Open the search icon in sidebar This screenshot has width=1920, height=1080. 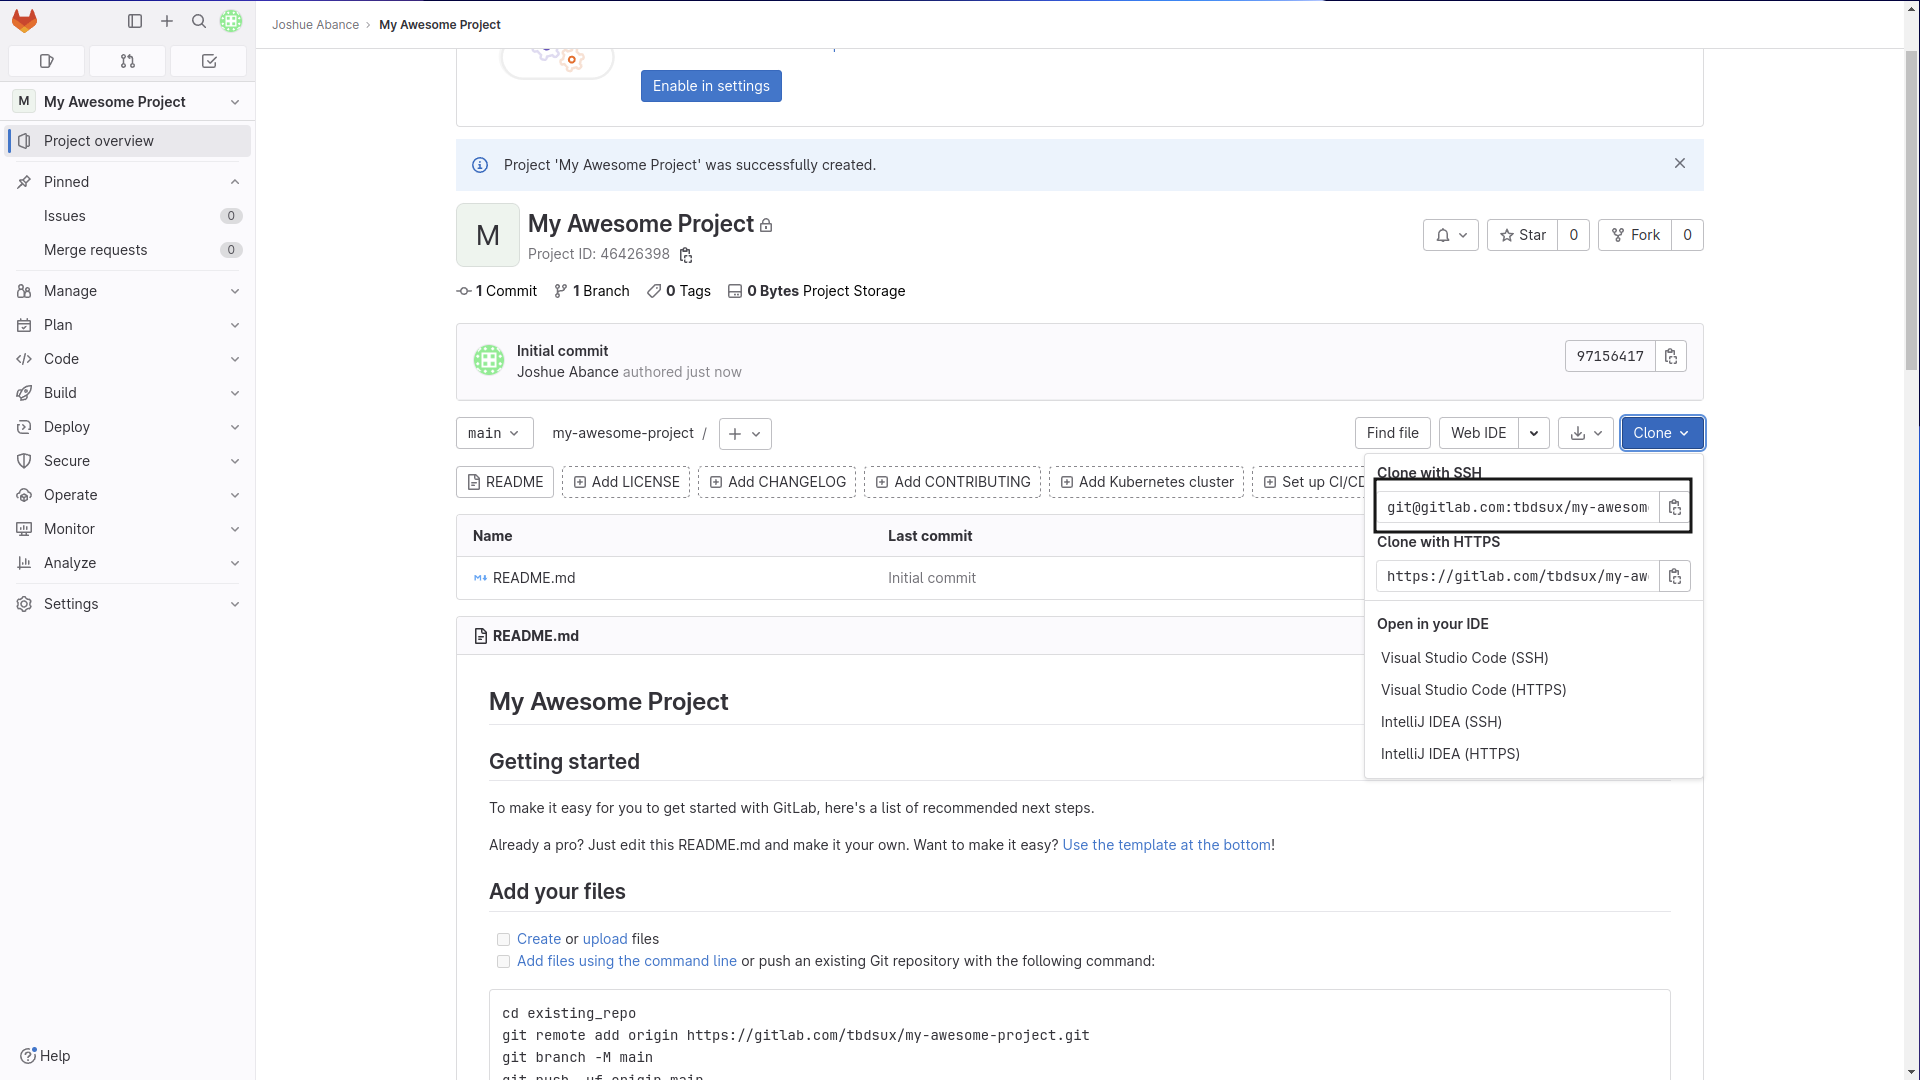click(199, 21)
